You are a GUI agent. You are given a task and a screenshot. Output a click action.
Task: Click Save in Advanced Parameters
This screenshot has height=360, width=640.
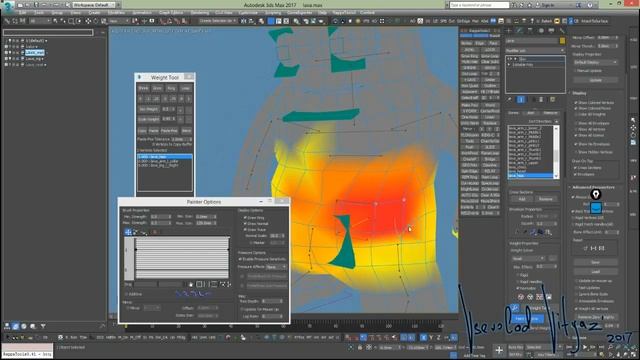point(596,262)
